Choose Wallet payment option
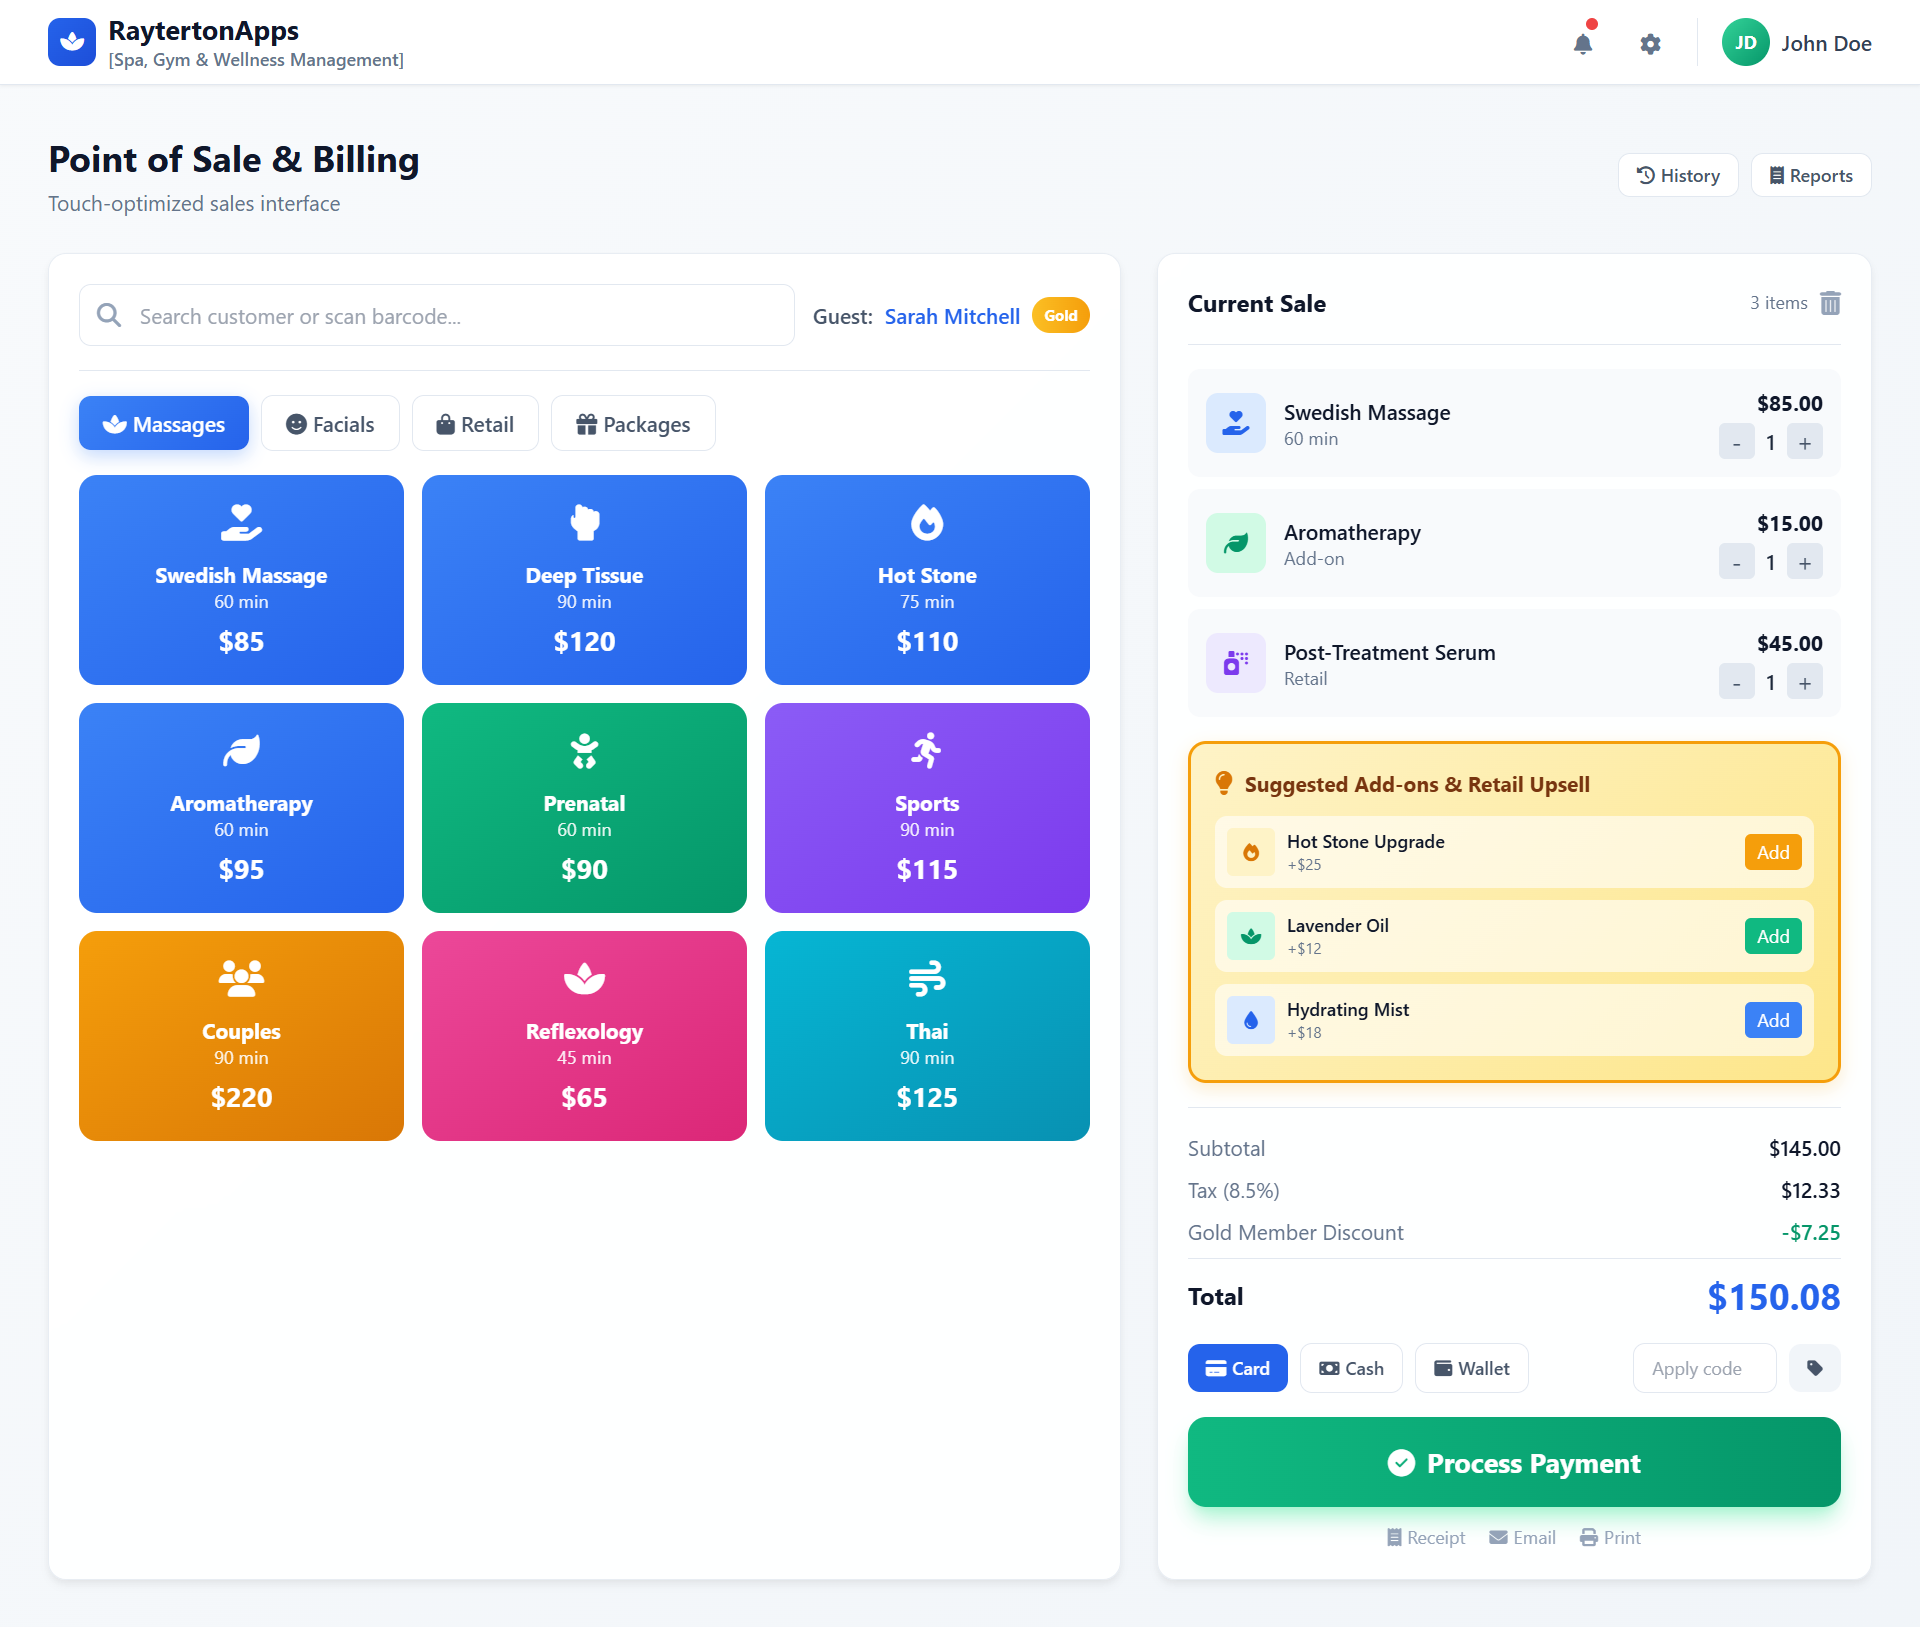The image size is (1920, 1627). tap(1471, 1368)
